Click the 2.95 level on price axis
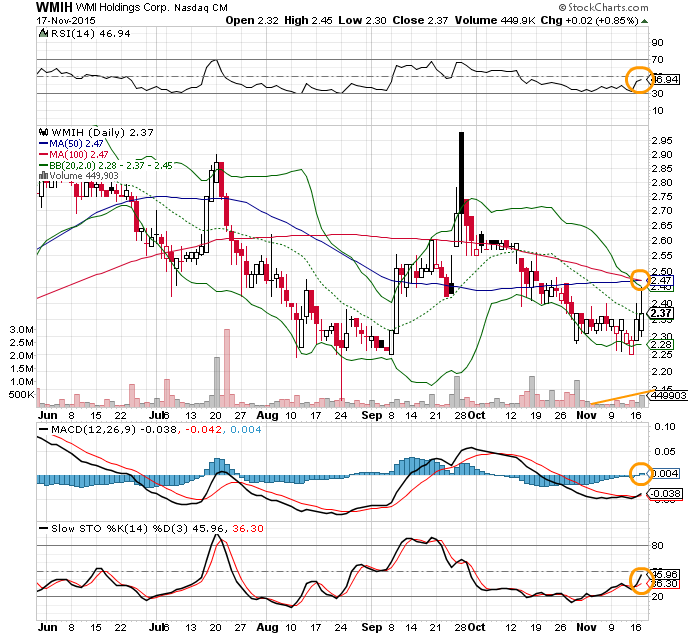688x634 pixels. 662,141
